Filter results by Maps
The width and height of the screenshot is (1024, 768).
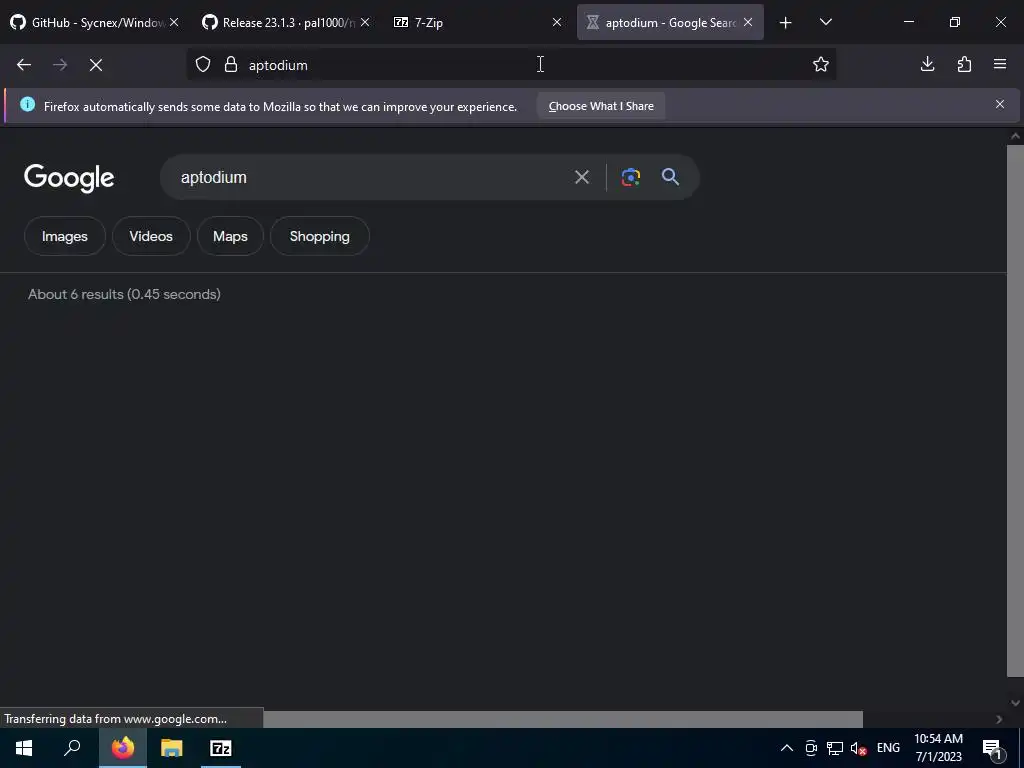231,236
